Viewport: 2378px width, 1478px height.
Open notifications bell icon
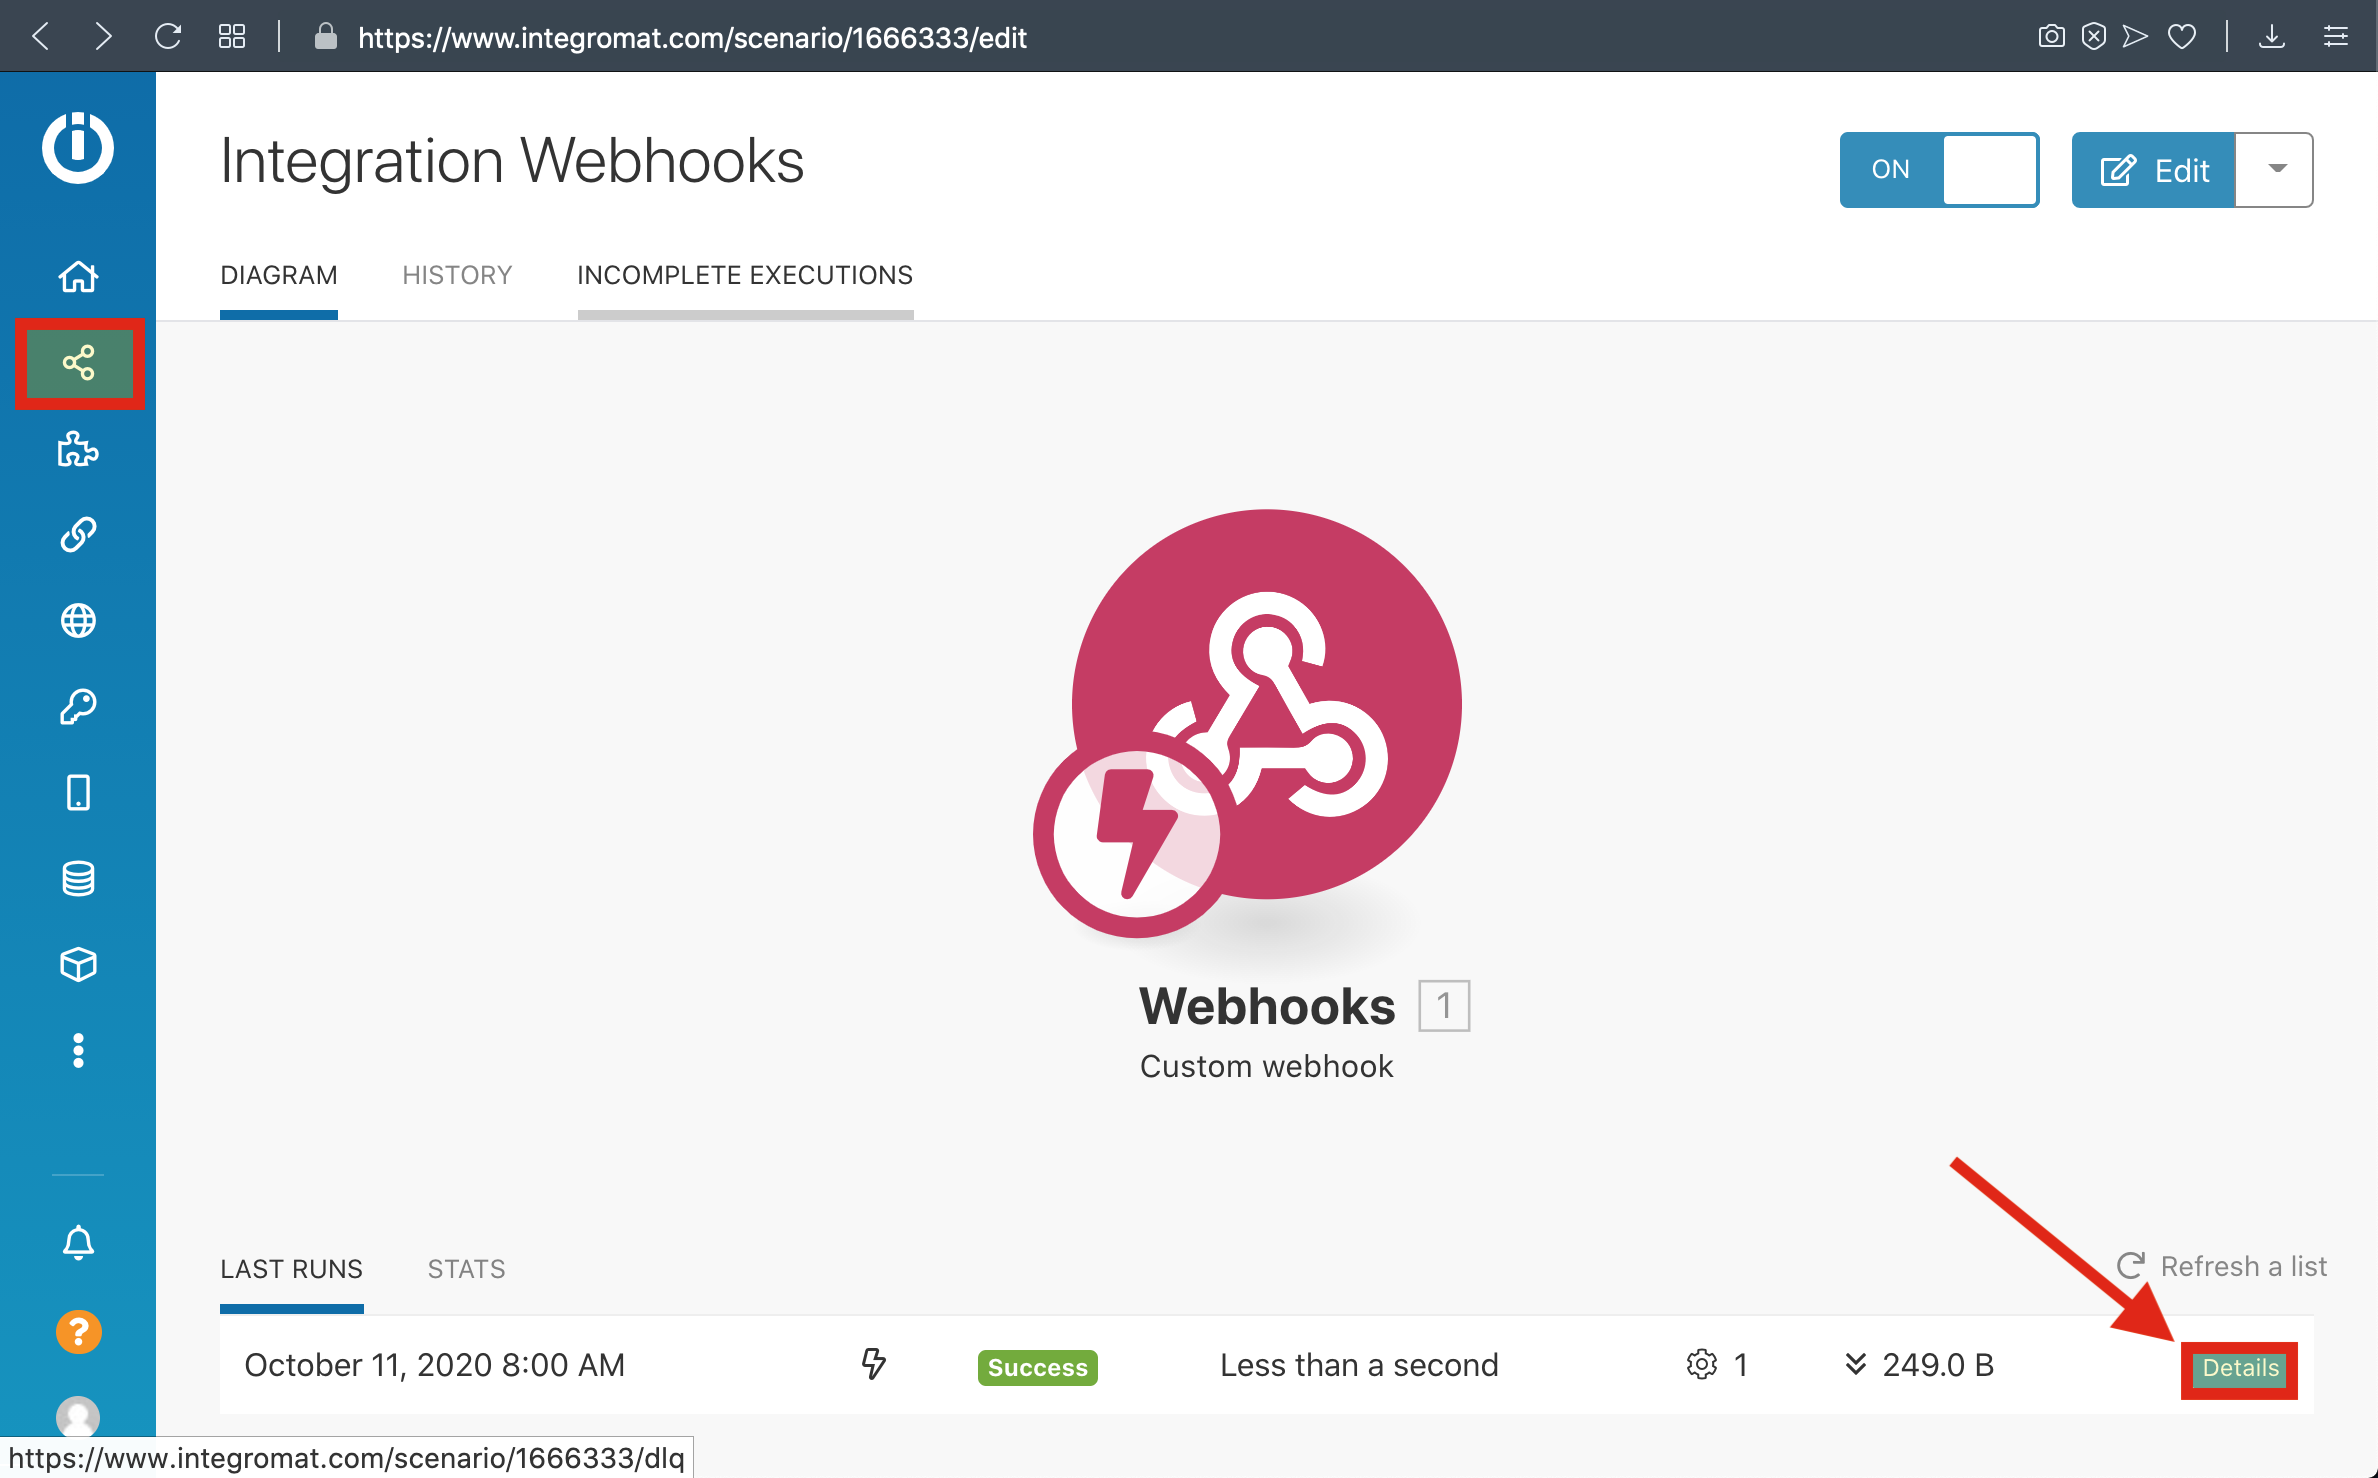[x=79, y=1243]
